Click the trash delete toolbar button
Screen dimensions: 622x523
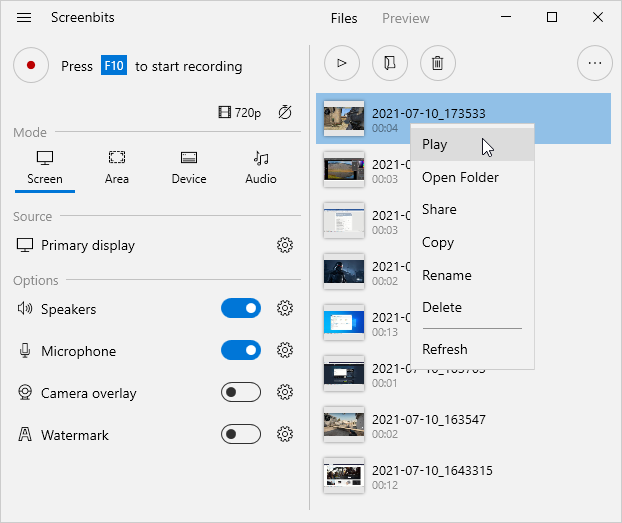(438, 63)
